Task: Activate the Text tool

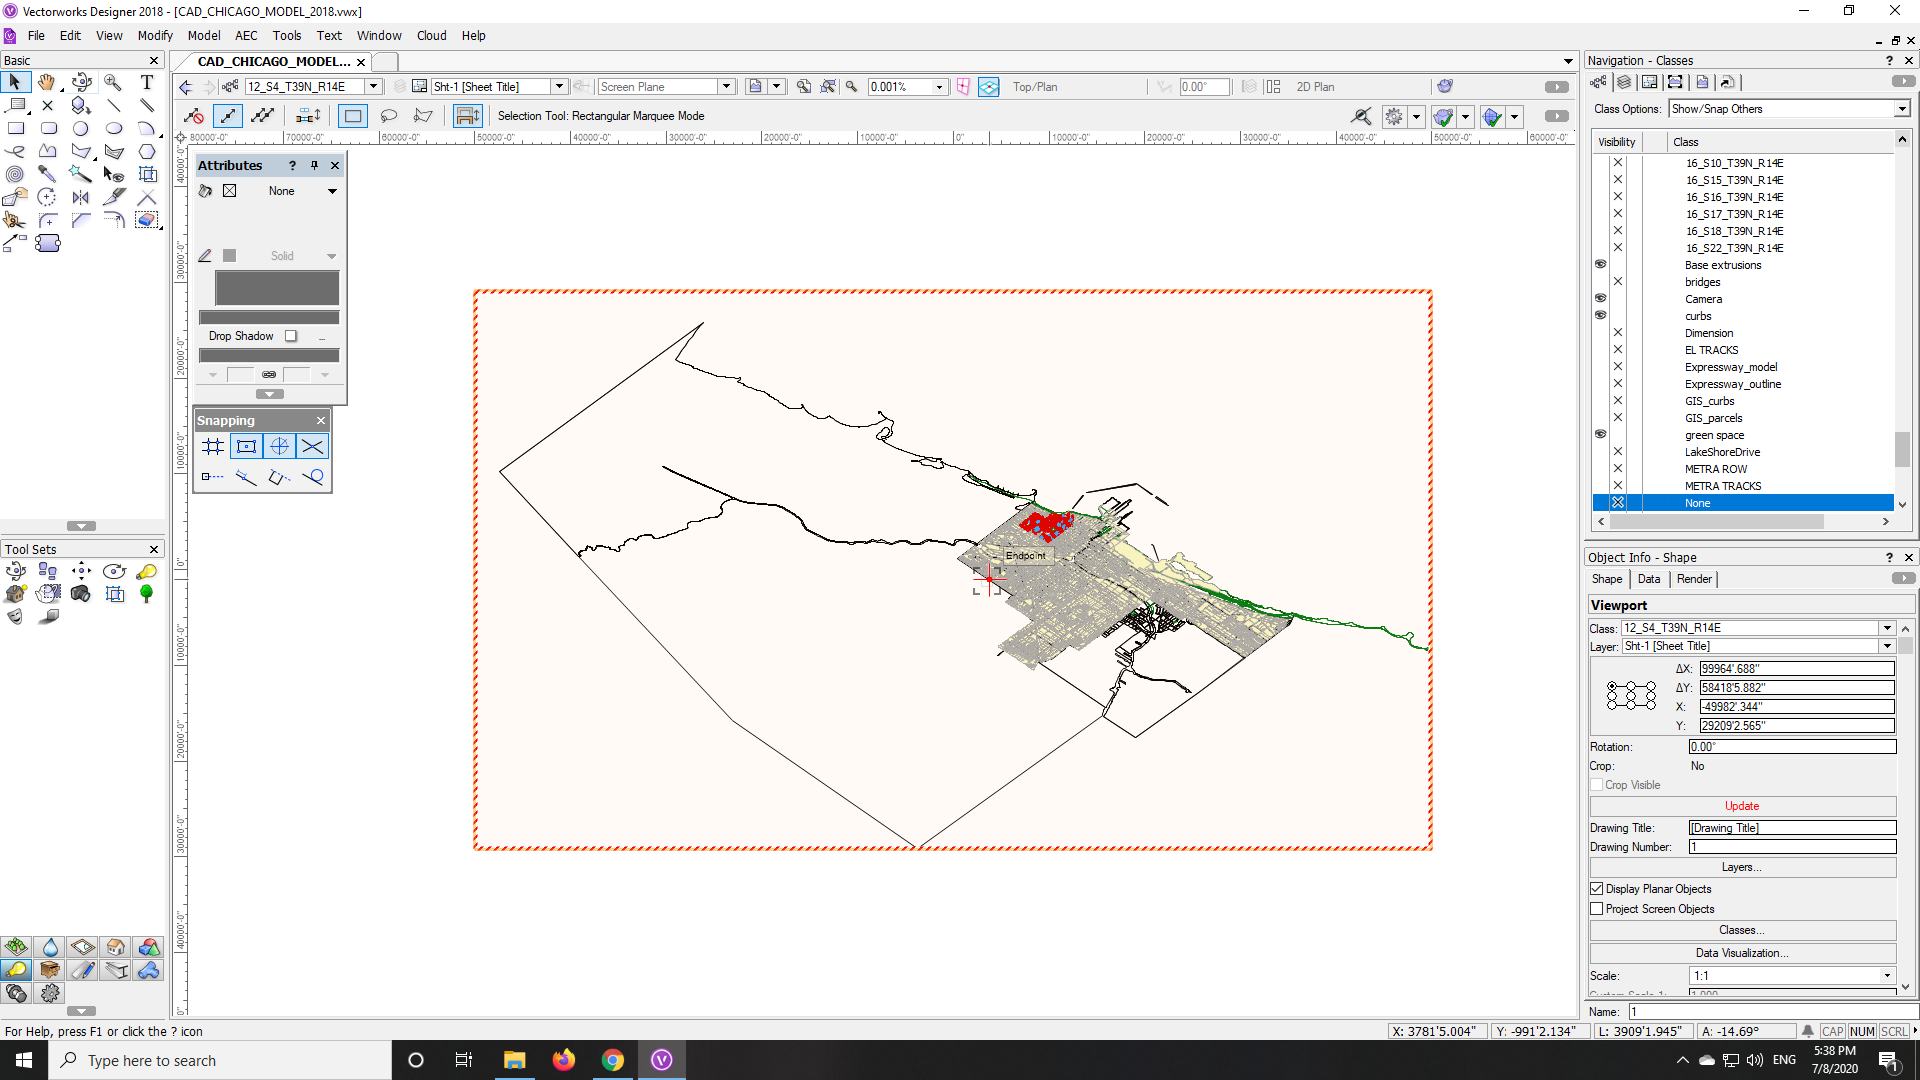Action: pyautogui.click(x=147, y=82)
